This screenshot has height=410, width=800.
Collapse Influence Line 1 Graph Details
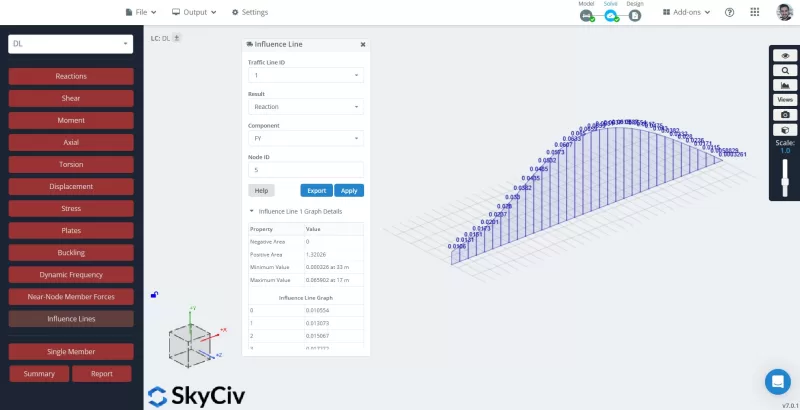252,211
